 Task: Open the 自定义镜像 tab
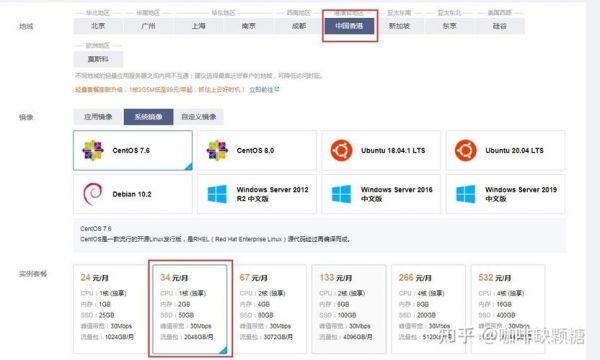coord(199,117)
